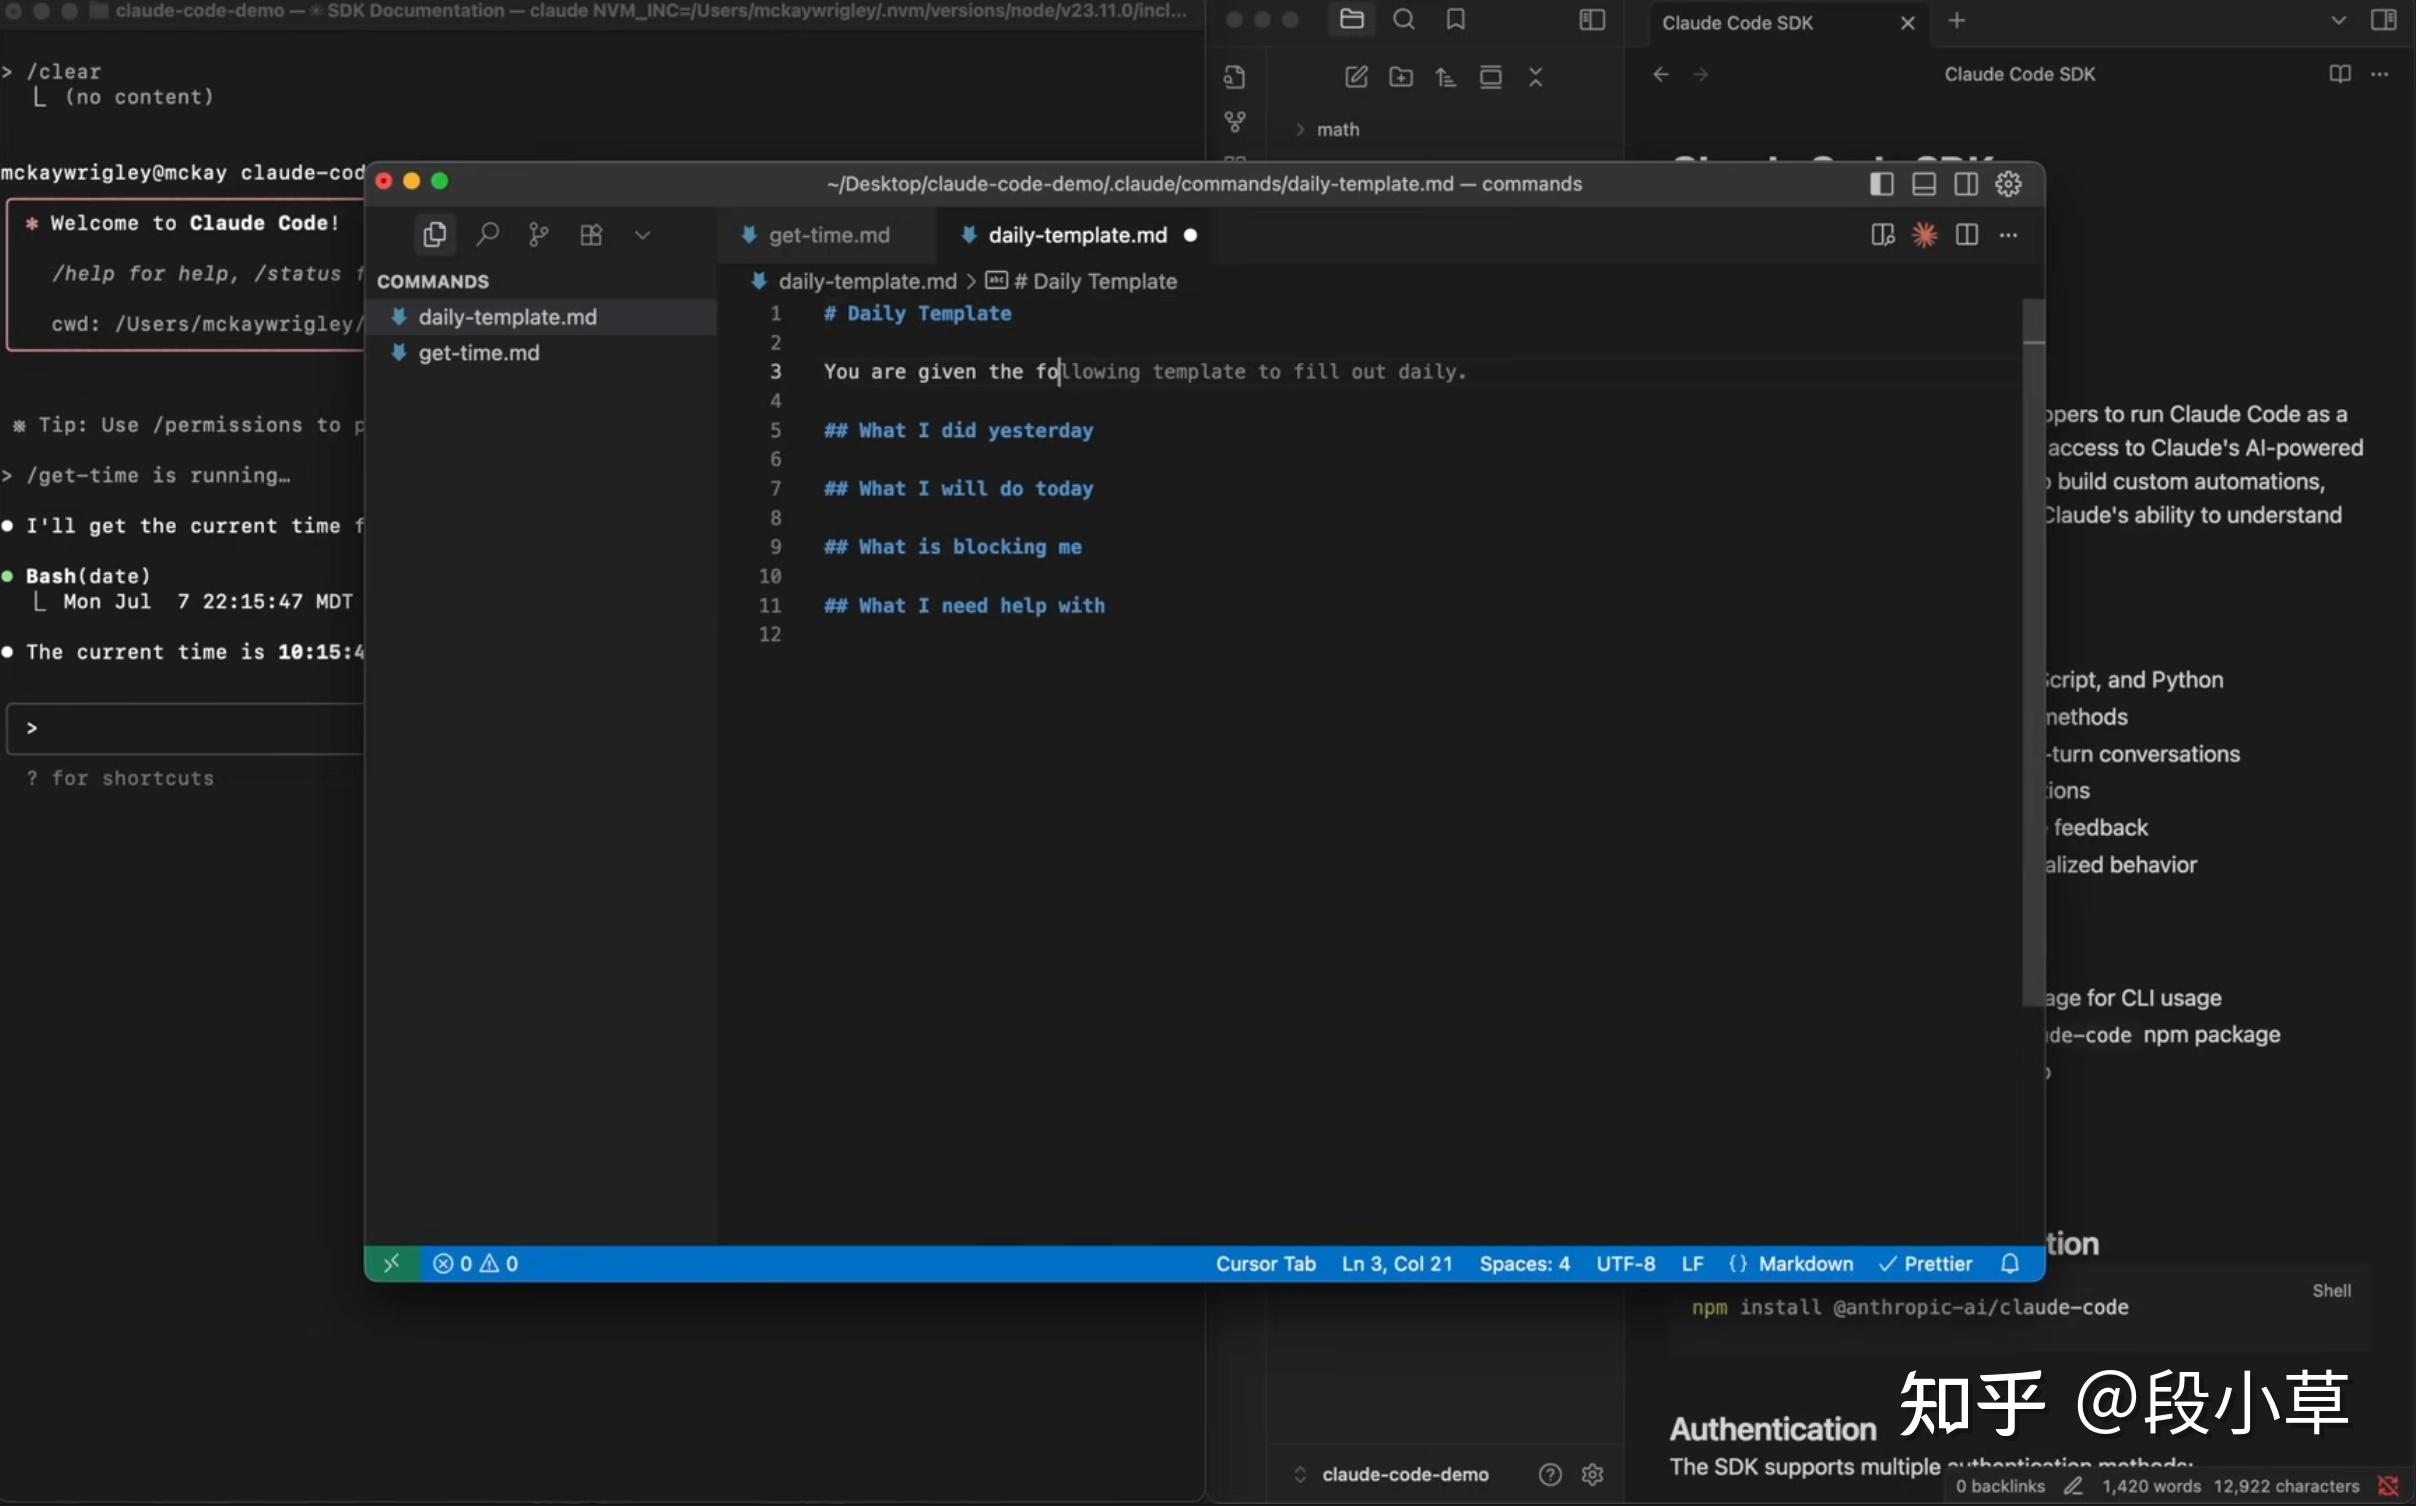2416x1506 pixels.
Task: Click the Prettier status bar button
Action: coord(1925,1264)
